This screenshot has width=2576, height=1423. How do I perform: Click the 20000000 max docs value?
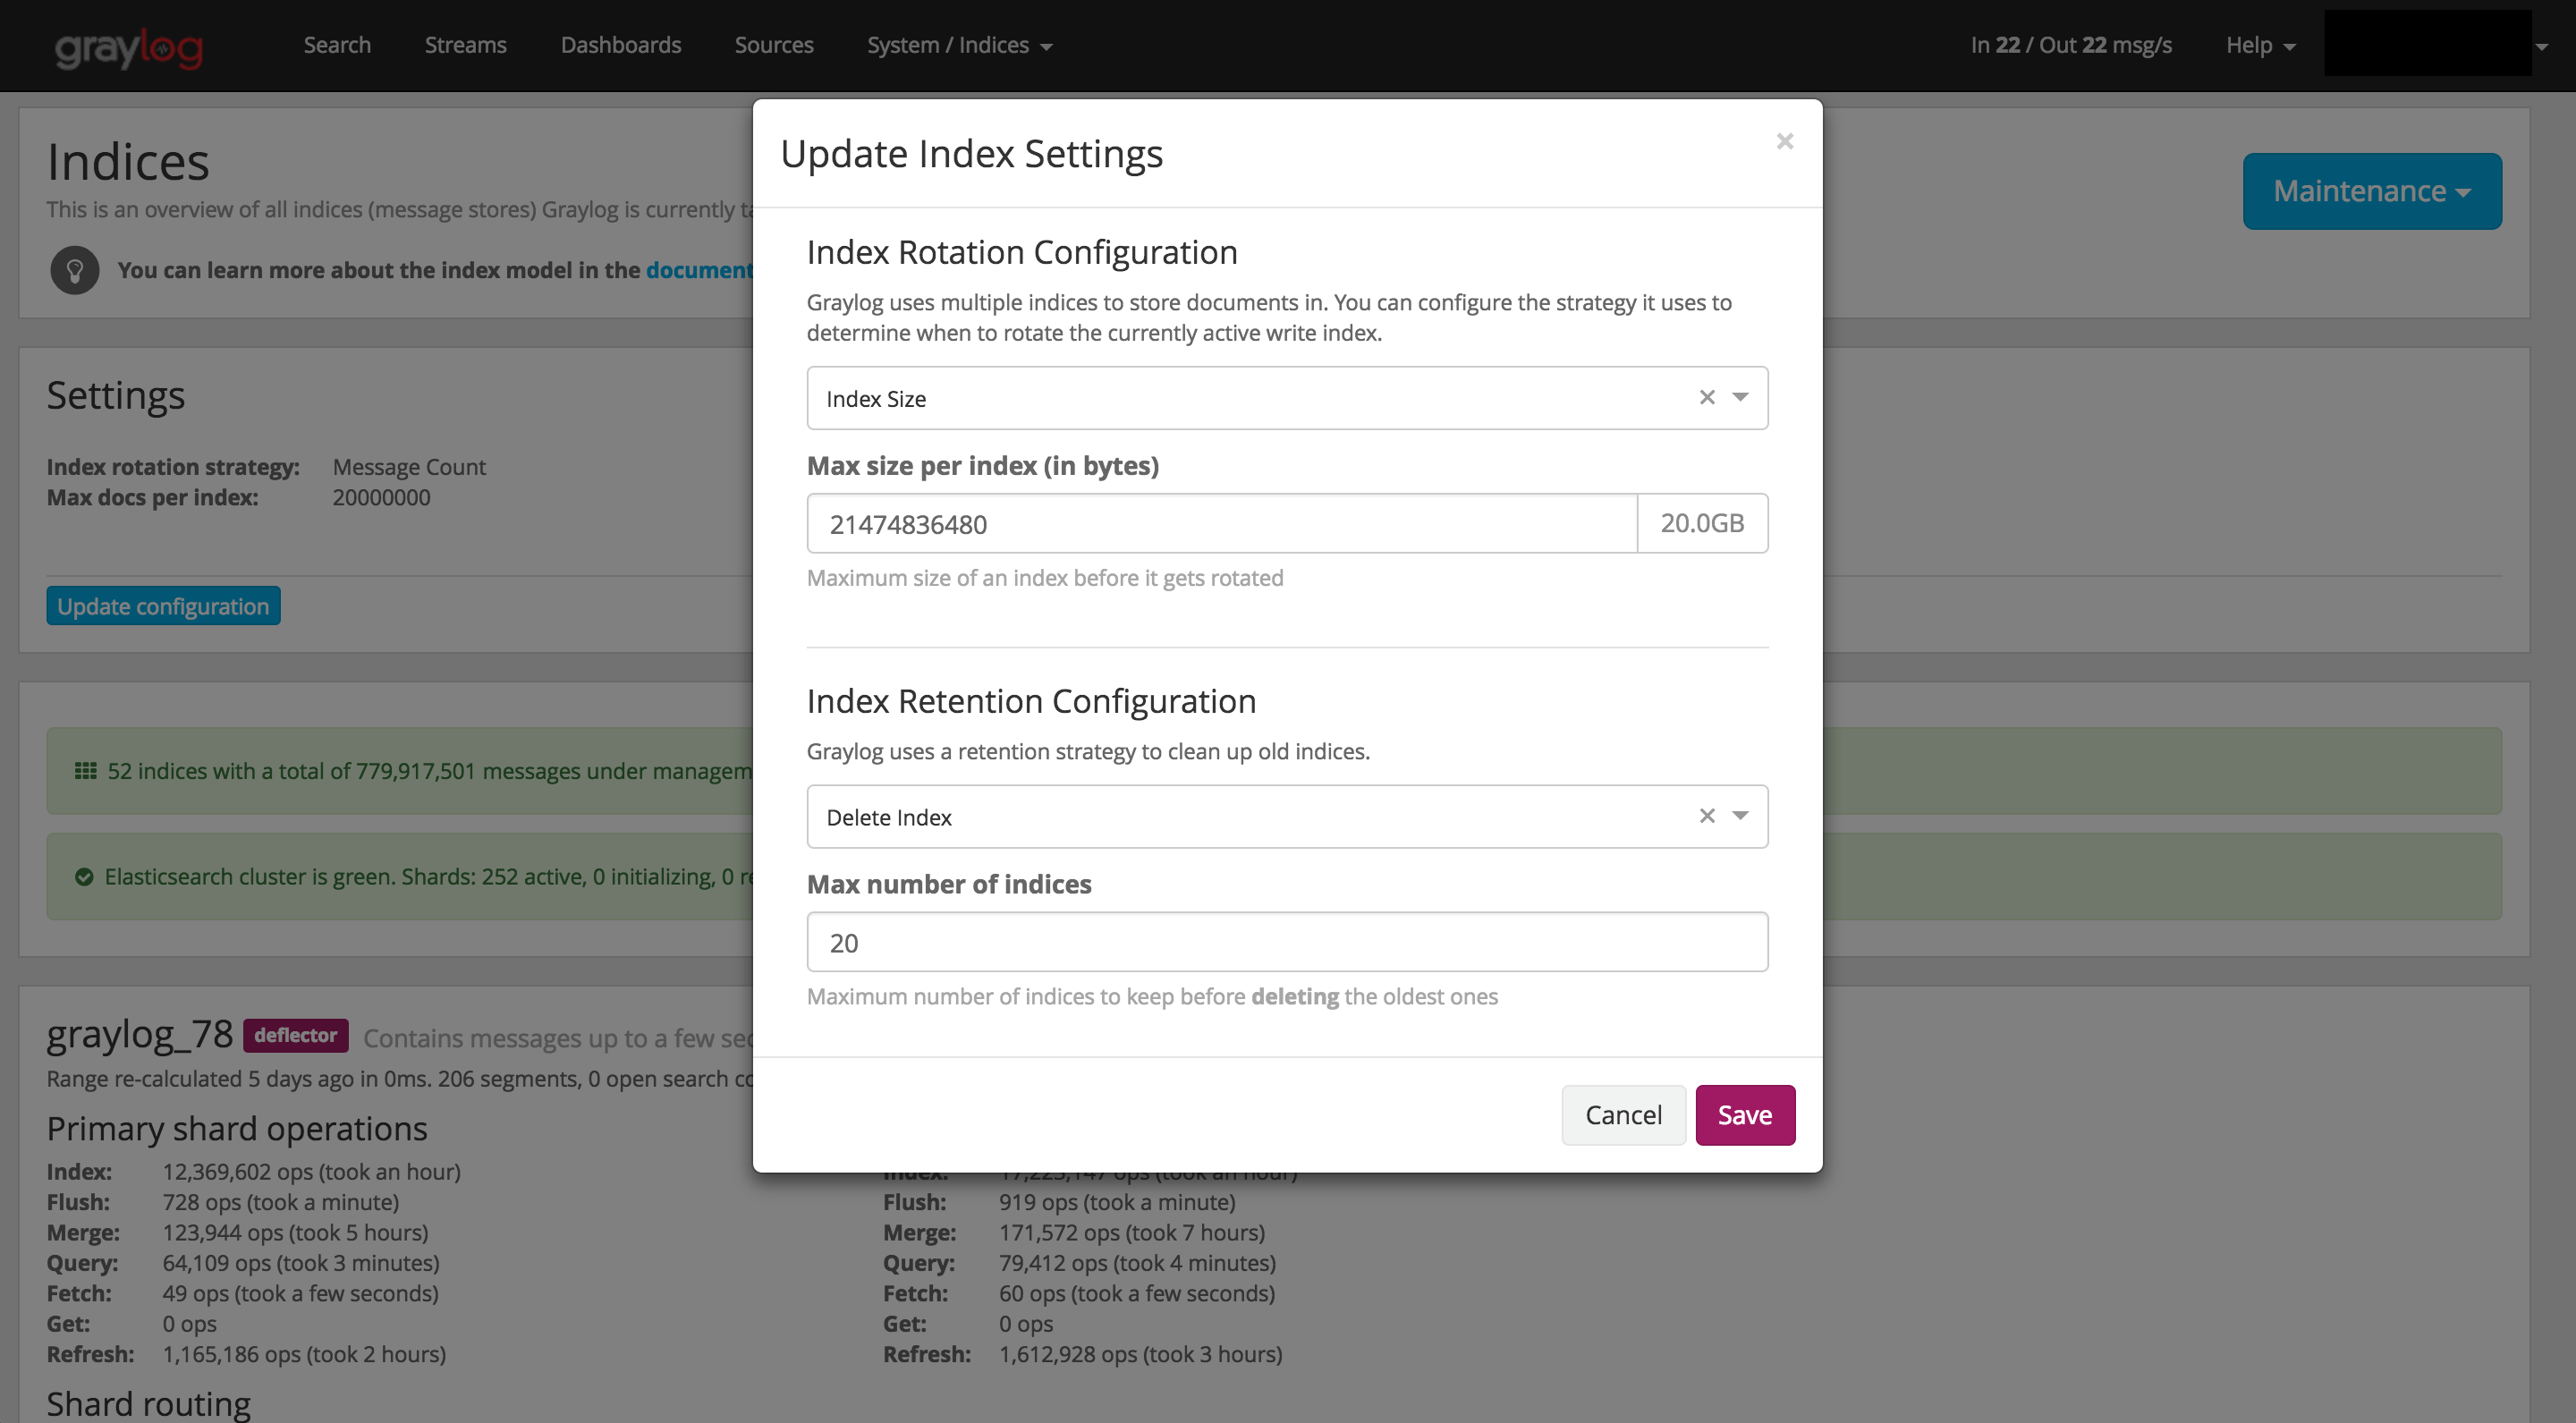click(x=381, y=497)
